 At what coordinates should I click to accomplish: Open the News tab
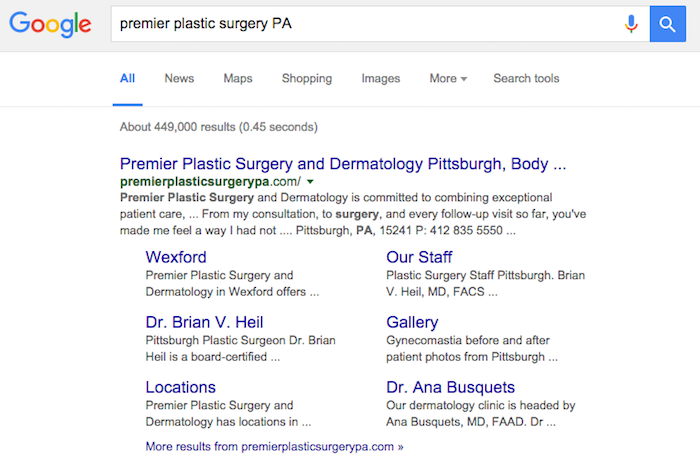[179, 79]
